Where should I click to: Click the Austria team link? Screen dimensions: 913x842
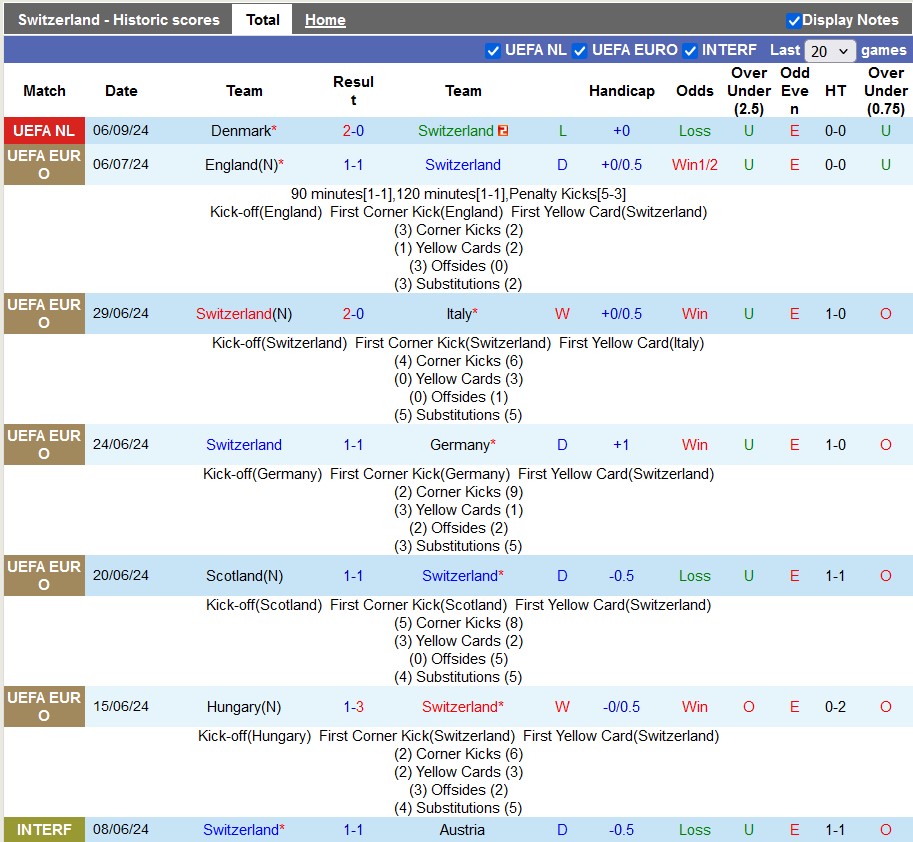(x=462, y=830)
